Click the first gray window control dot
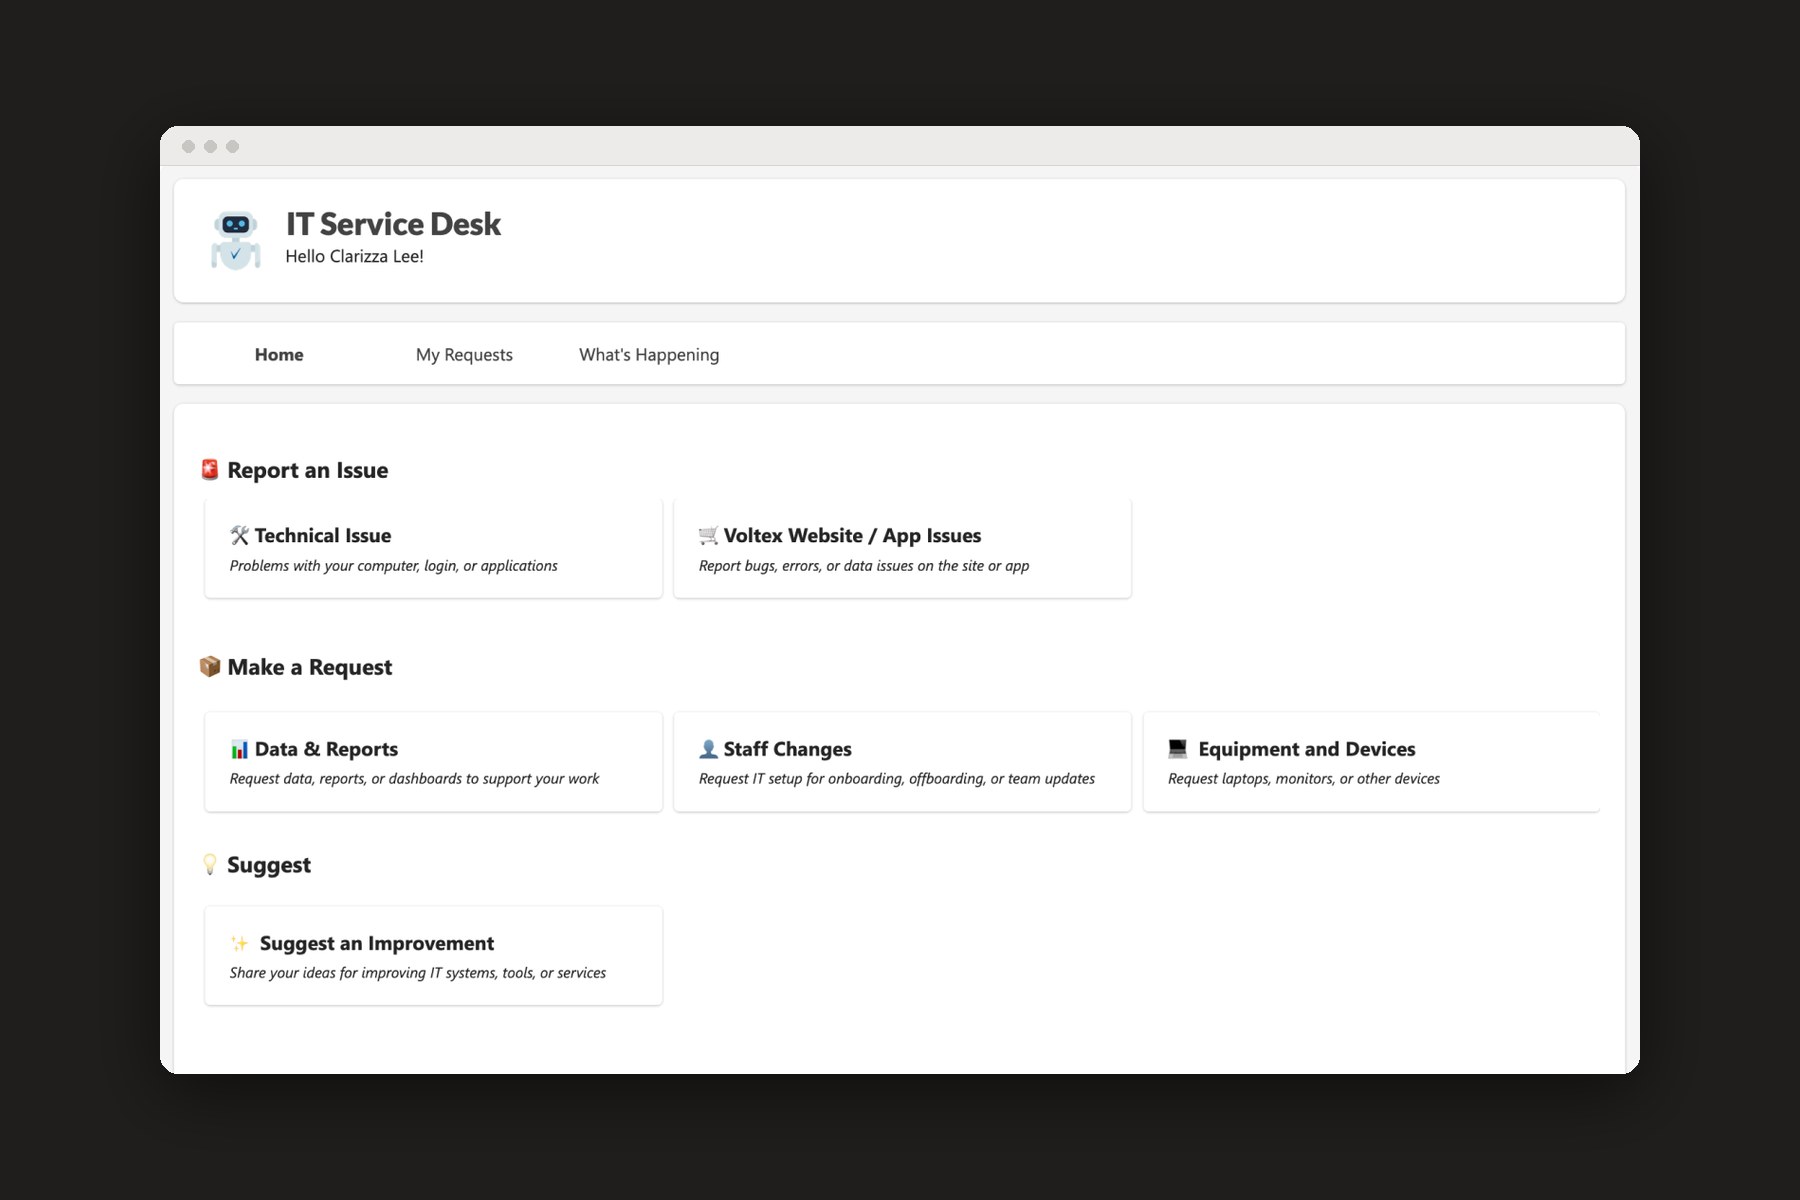This screenshot has width=1800, height=1200. point(188,146)
